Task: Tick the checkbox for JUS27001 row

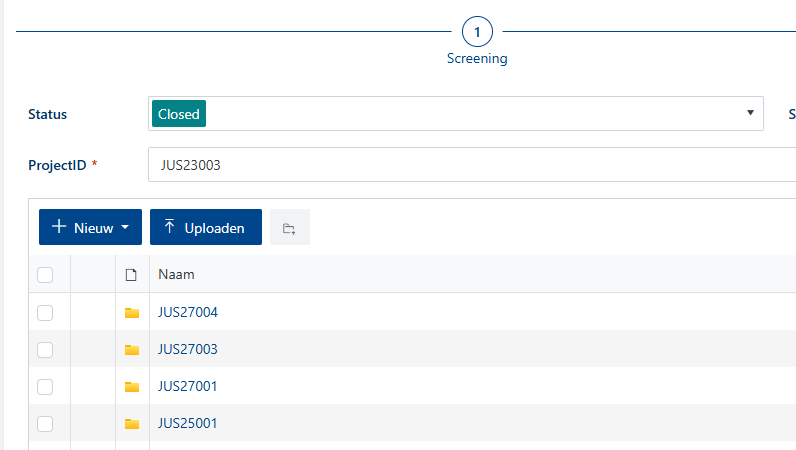Action: pyautogui.click(x=45, y=387)
